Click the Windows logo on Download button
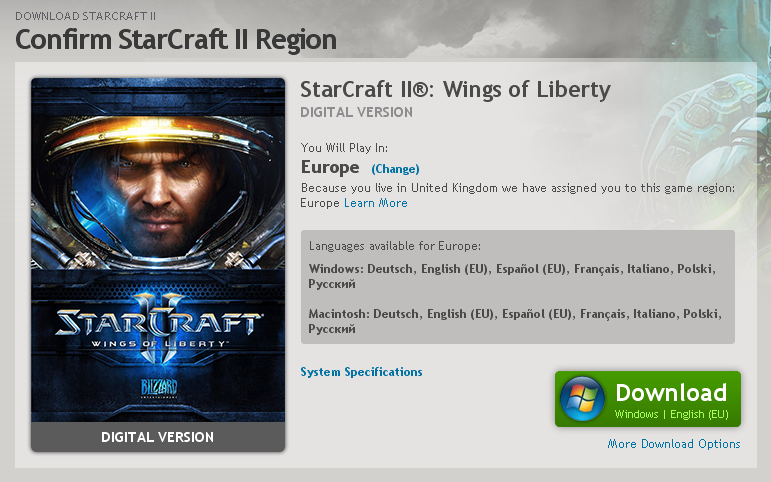Viewport: 771px width, 482px height. click(582, 399)
